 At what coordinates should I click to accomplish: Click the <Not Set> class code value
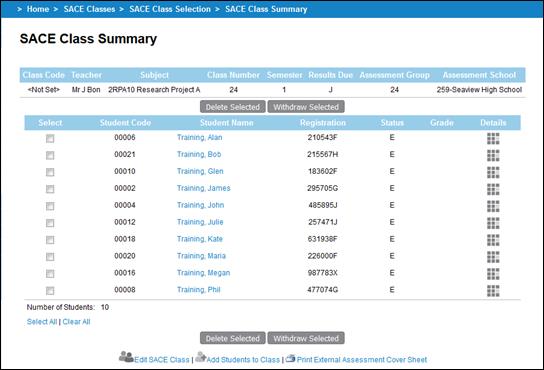coord(44,90)
